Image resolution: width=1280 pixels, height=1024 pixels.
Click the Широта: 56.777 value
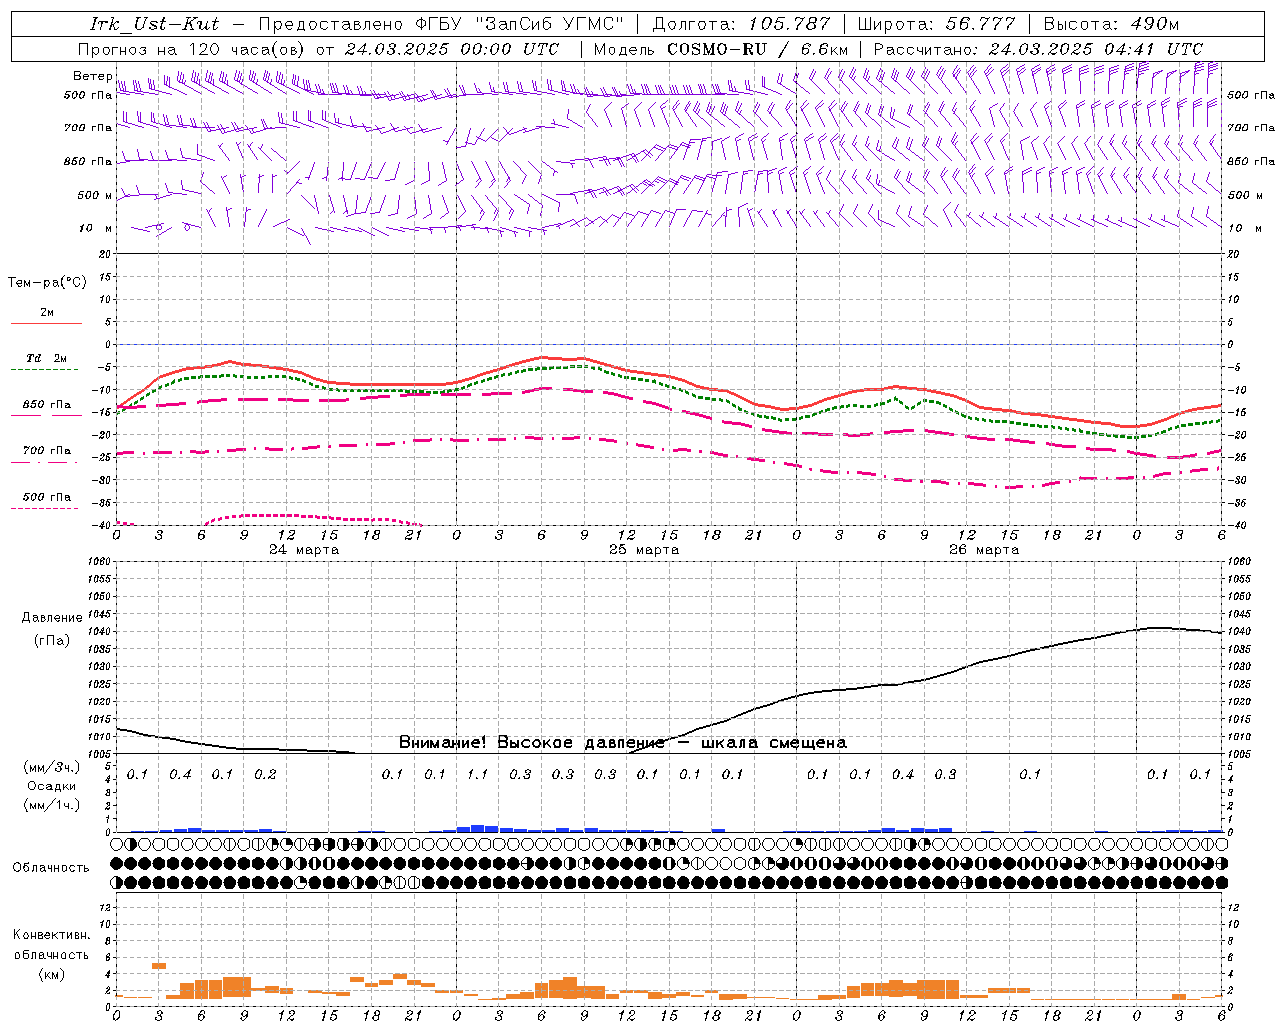[937, 24]
